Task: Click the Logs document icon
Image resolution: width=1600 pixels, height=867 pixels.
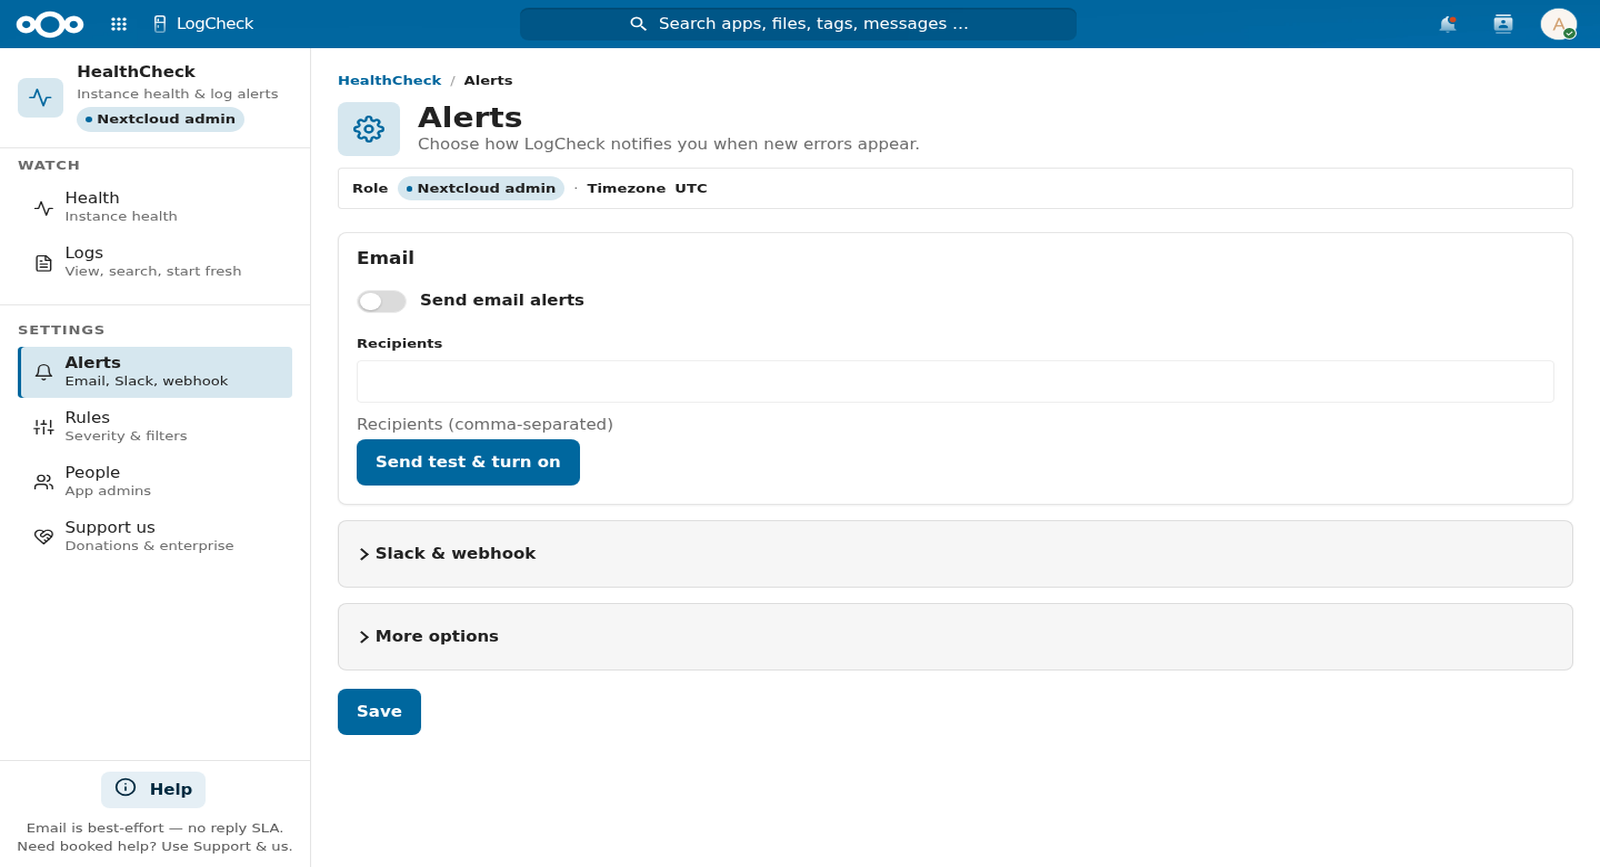Action: pos(44,263)
